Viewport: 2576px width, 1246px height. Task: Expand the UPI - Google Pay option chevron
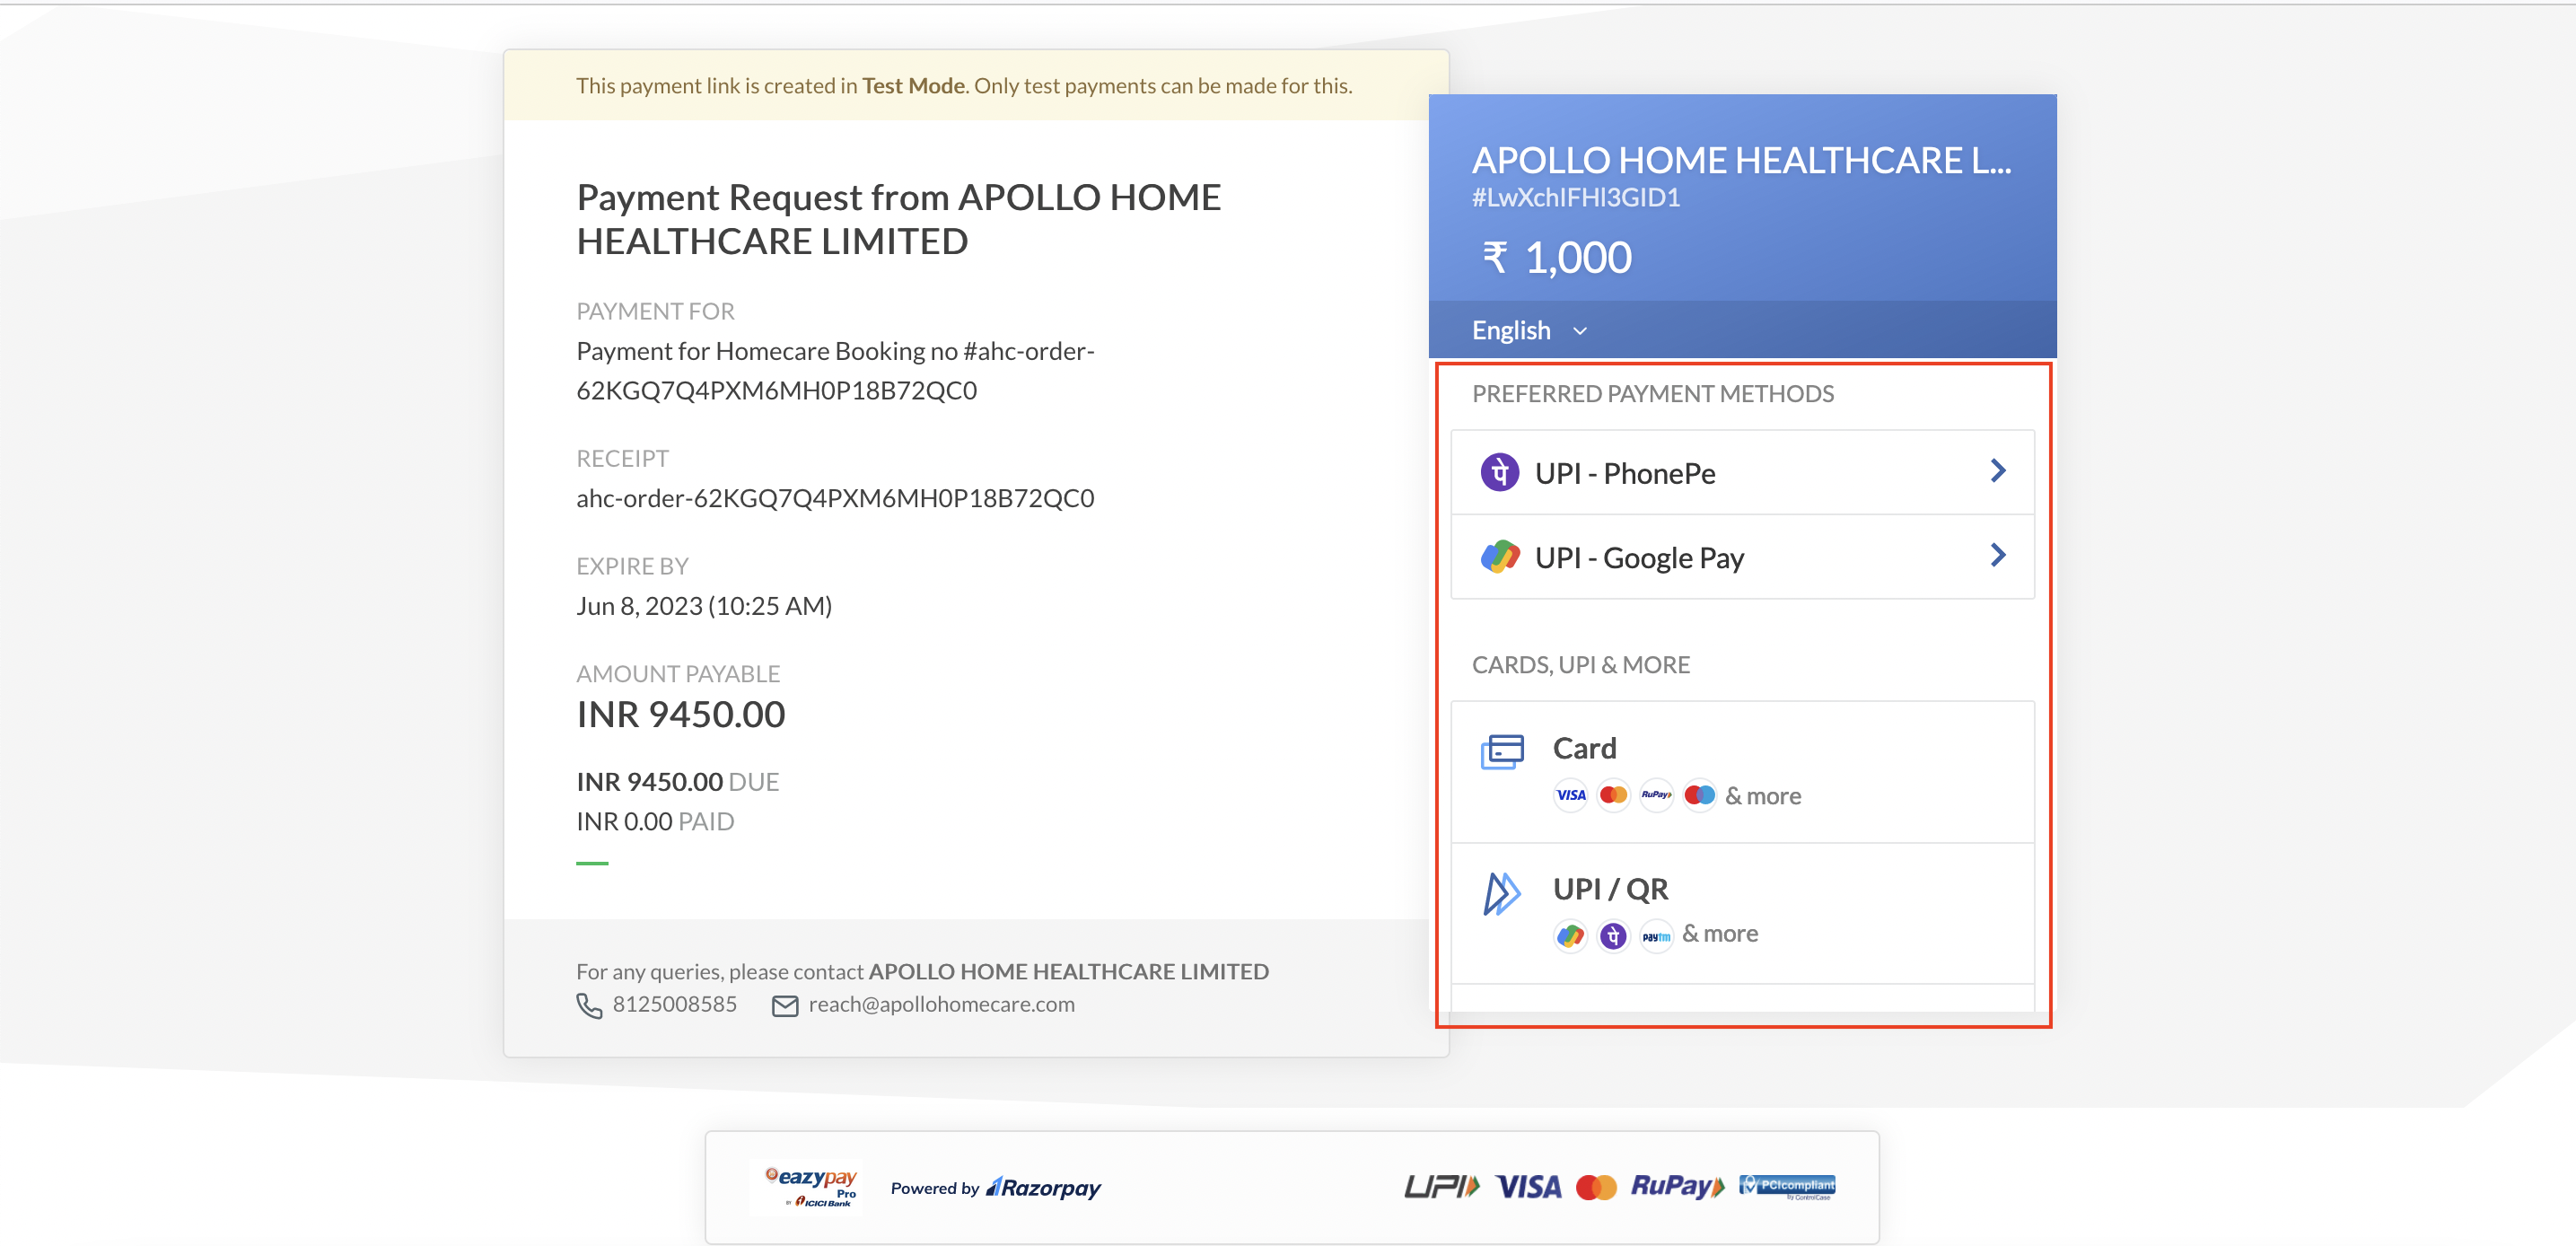[x=1998, y=555]
